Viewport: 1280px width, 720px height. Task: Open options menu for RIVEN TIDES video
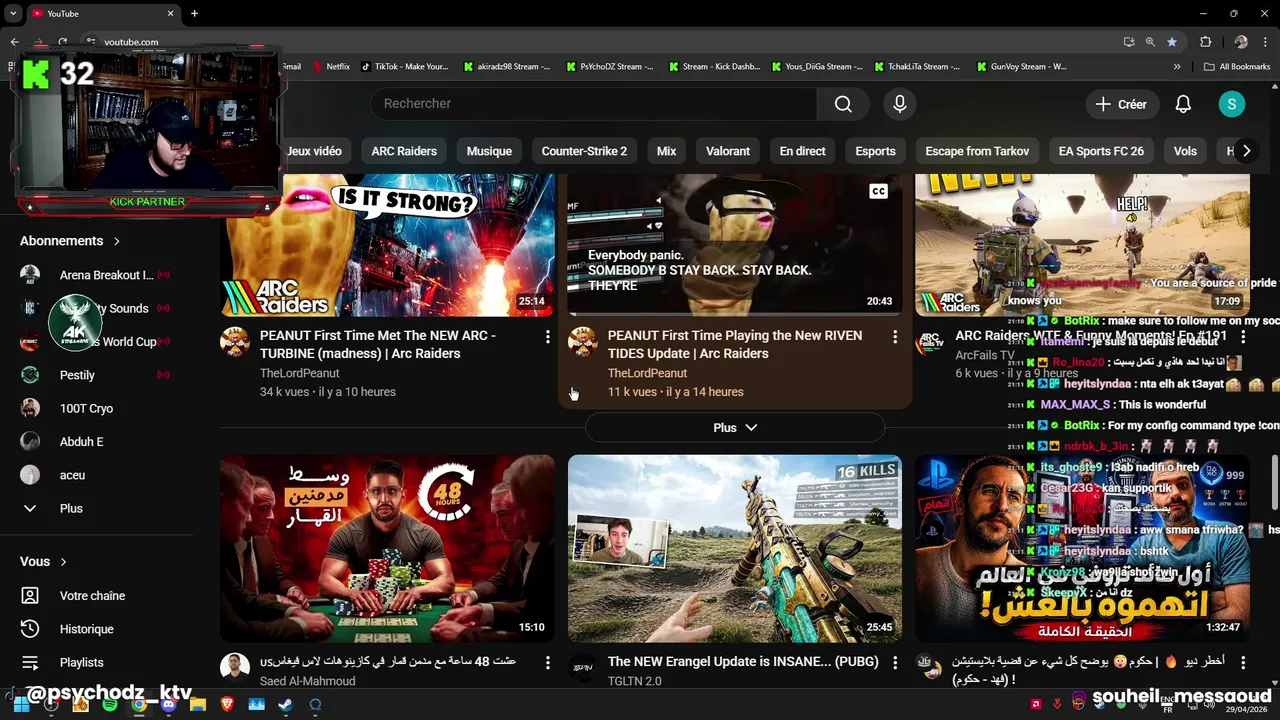(895, 337)
